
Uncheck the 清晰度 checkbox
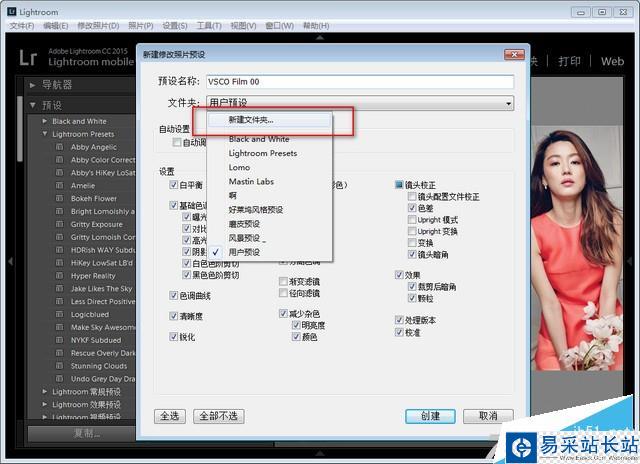click(173, 316)
